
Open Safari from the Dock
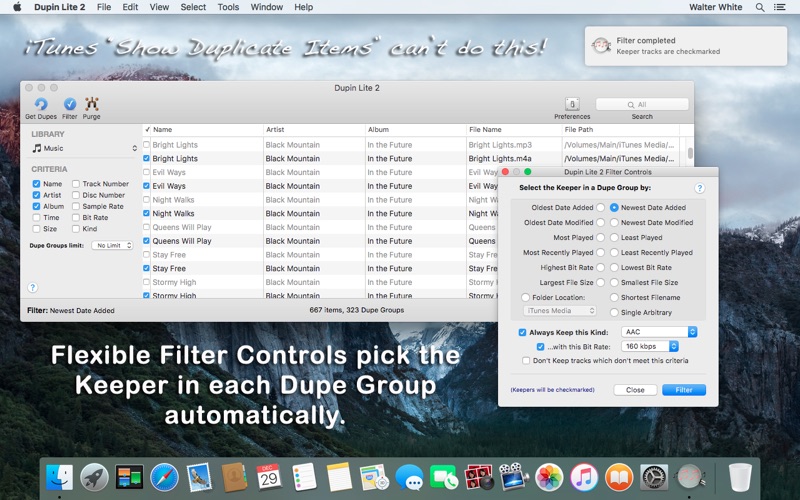[x=164, y=477]
